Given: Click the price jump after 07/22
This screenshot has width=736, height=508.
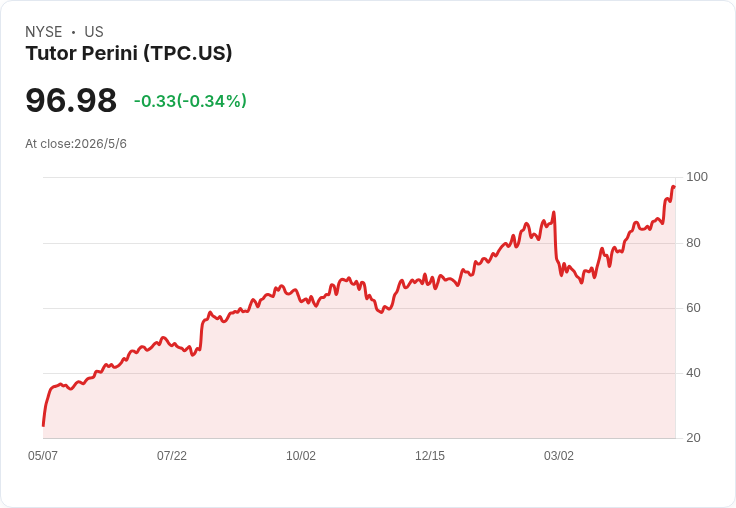Looking at the screenshot, I should 201,334.
